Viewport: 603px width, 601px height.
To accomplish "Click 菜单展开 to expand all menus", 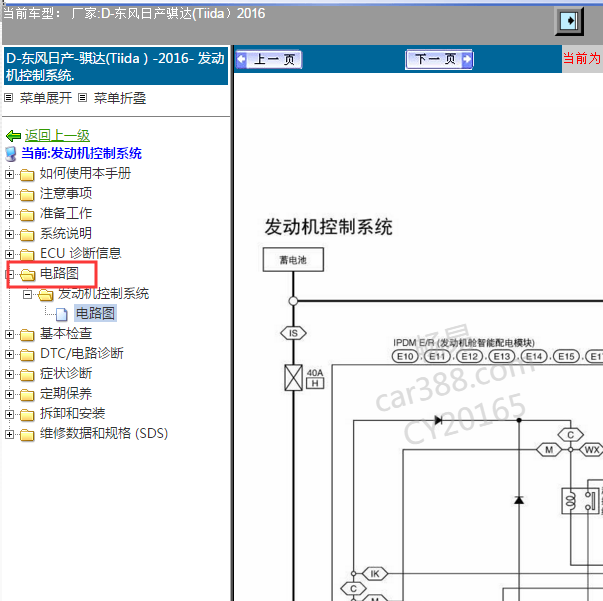I will point(45,98).
